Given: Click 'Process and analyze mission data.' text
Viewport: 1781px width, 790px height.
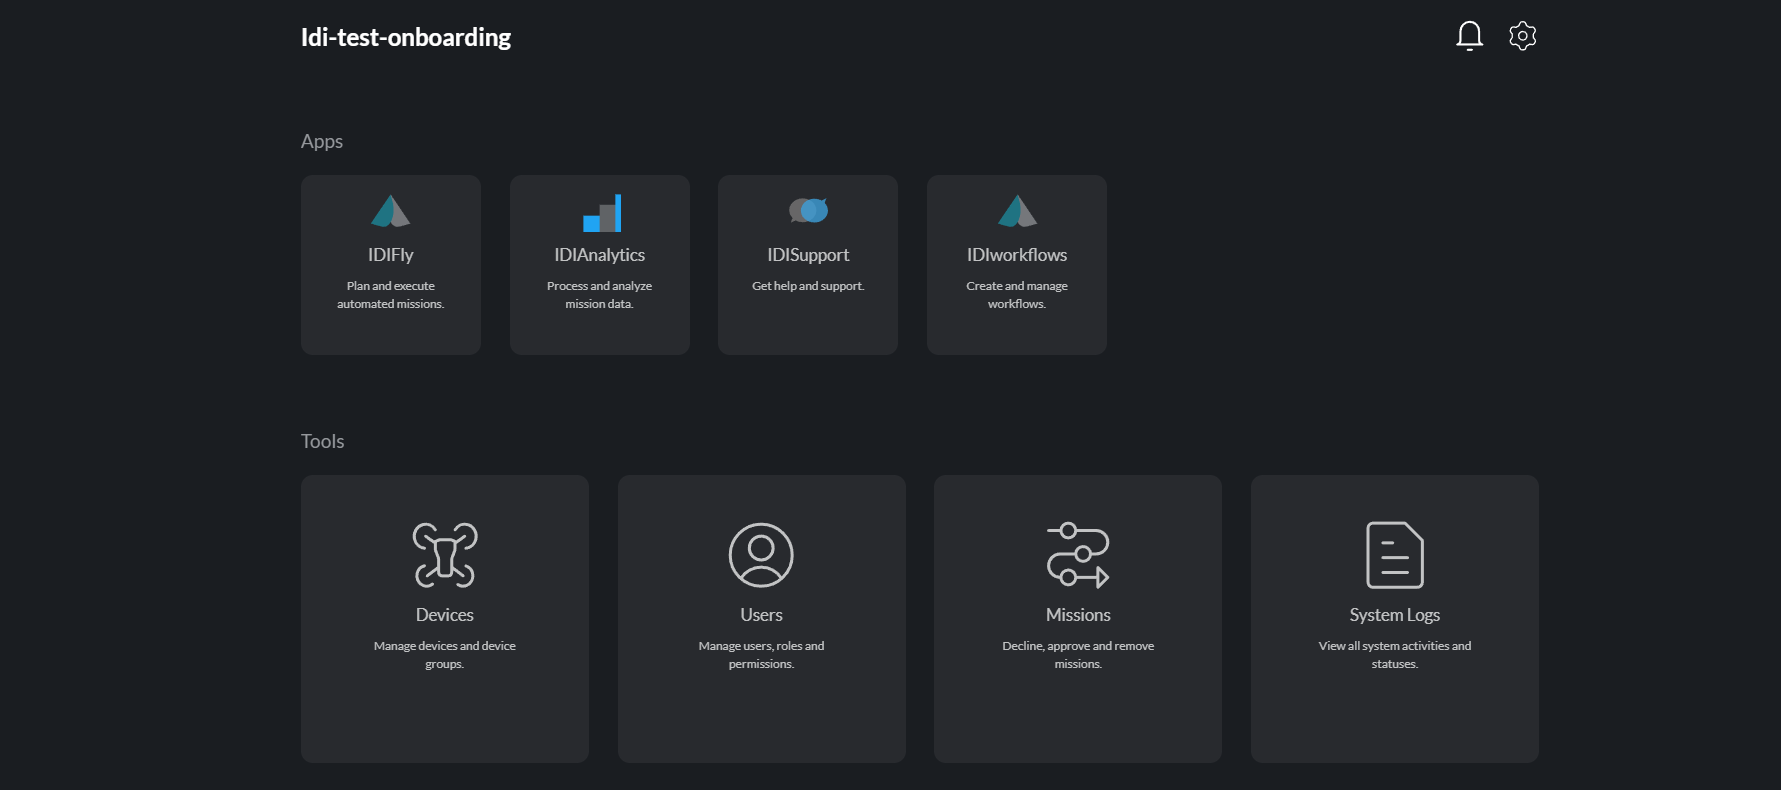Looking at the screenshot, I should coord(600,295).
